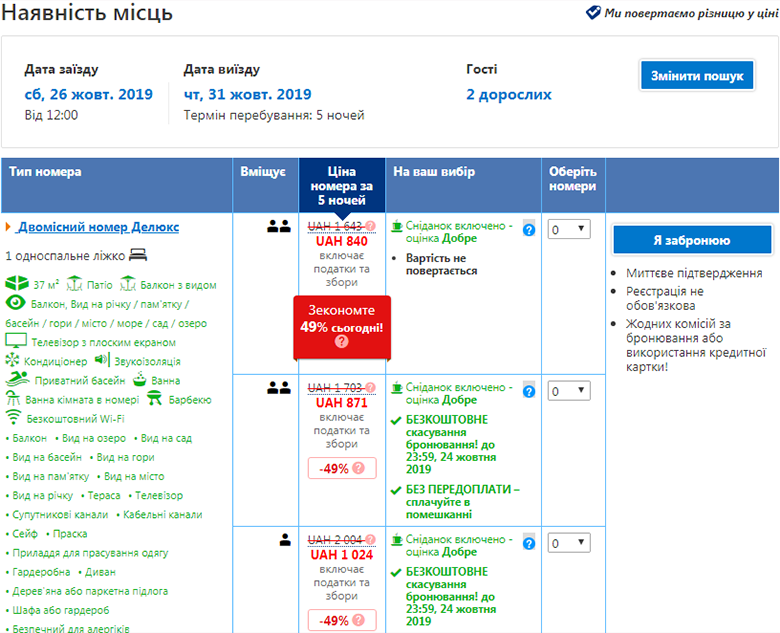780x633 pixels.
Task: Click the eye icon for room view amenity
Action: [x=15, y=303]
